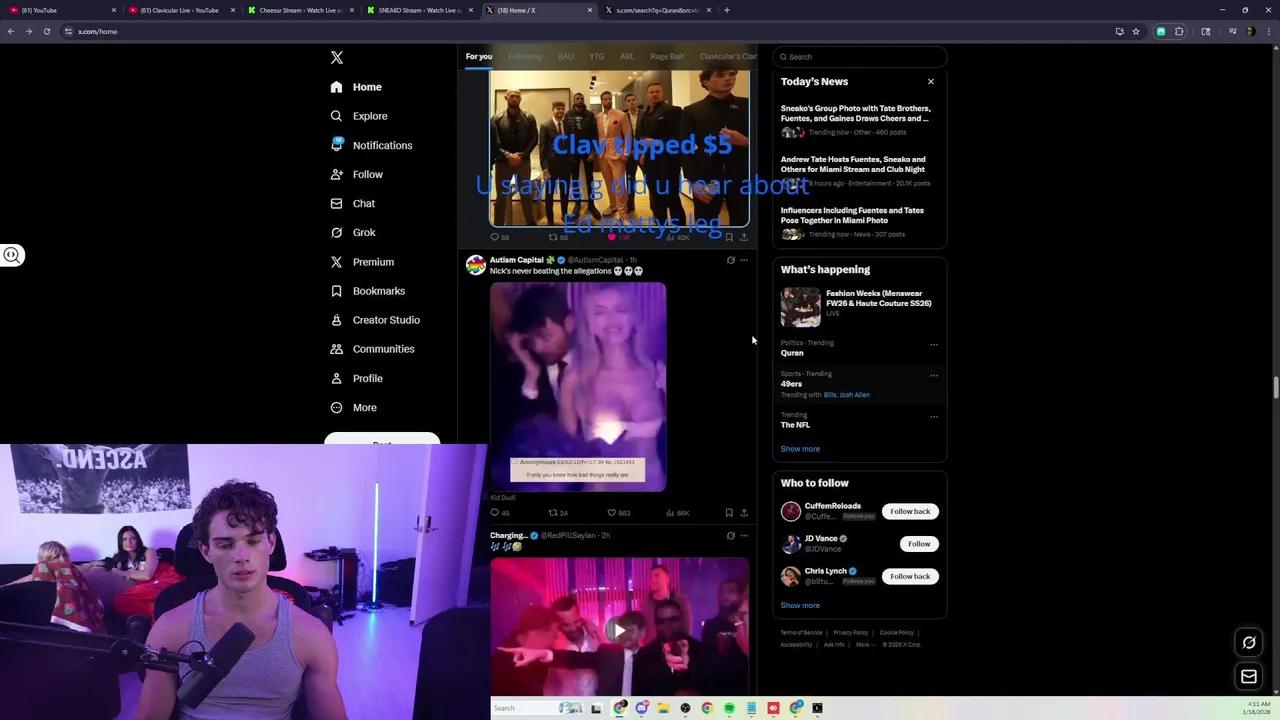Play the RedPillSaylan video
The height and width of the screenshot is (720, 1280).
tap(620, 630)
